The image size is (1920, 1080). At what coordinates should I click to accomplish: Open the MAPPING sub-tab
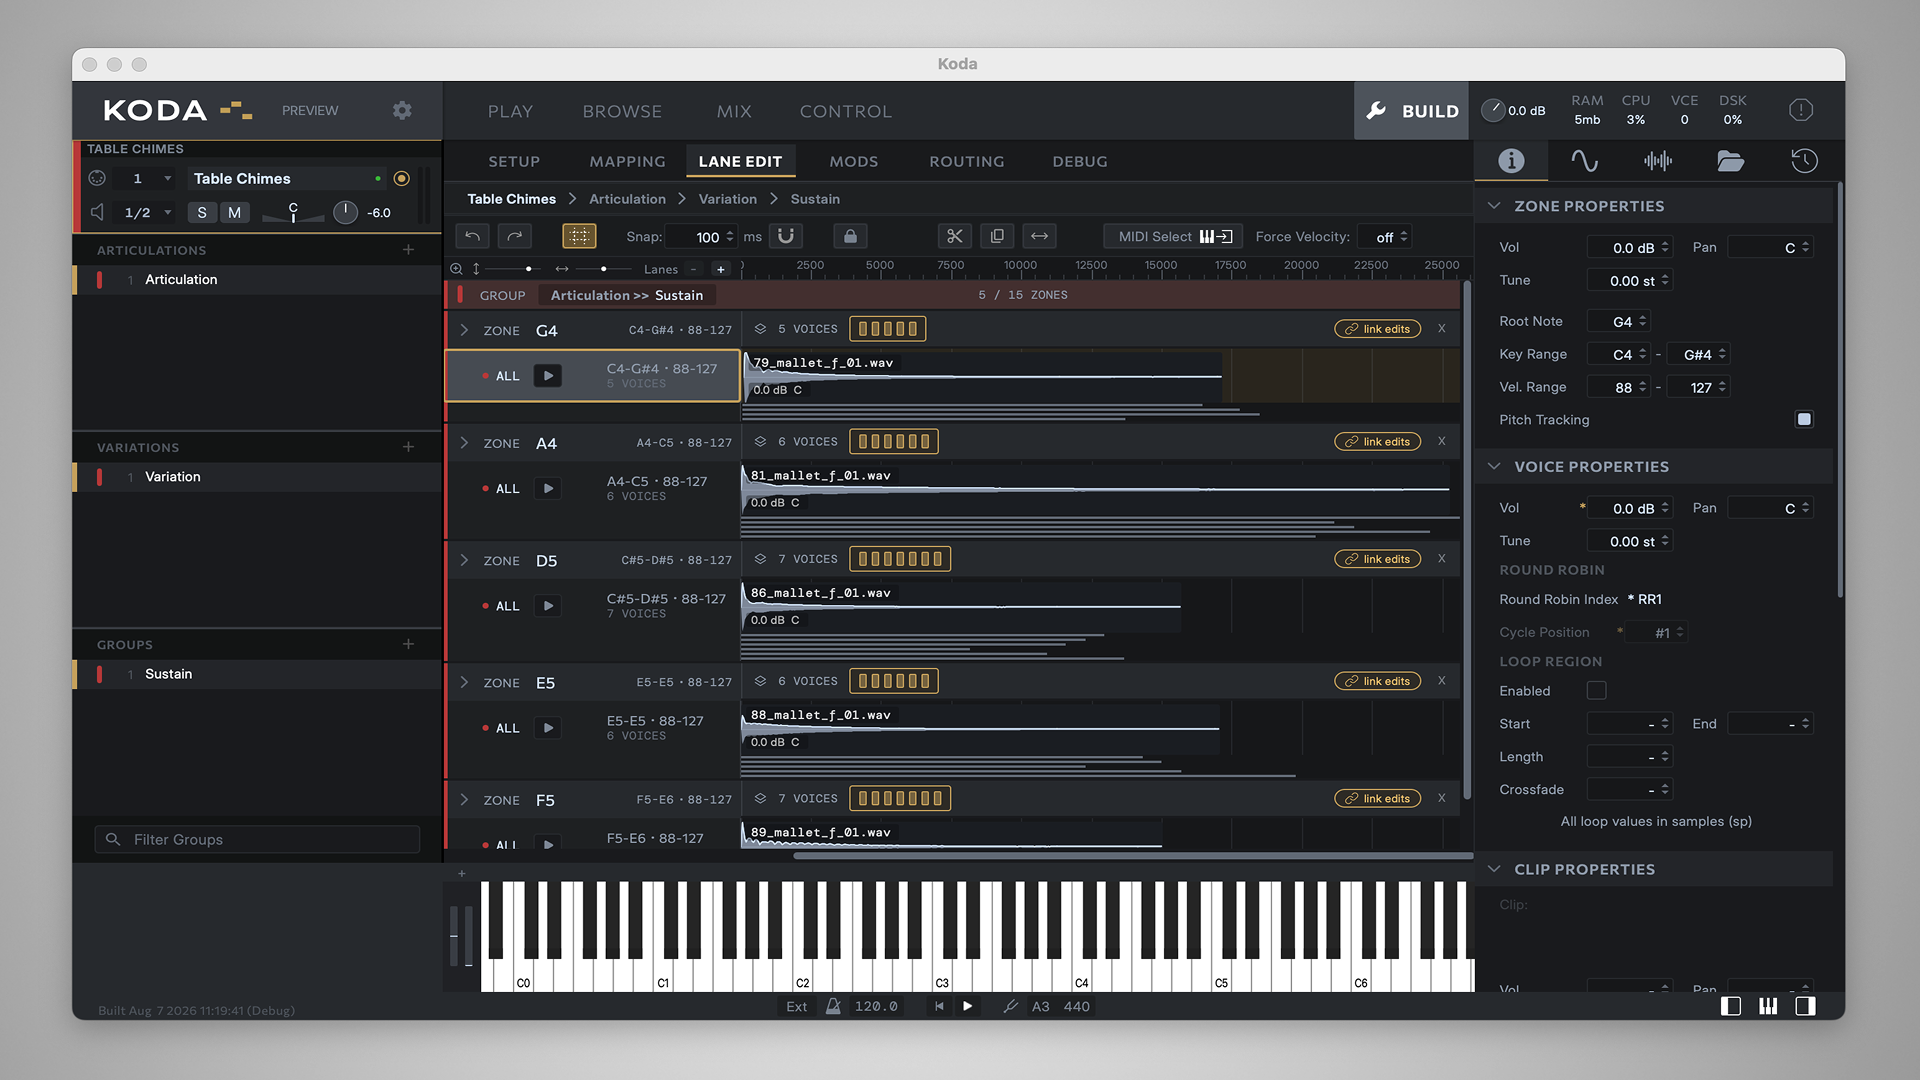click(627, 161)
